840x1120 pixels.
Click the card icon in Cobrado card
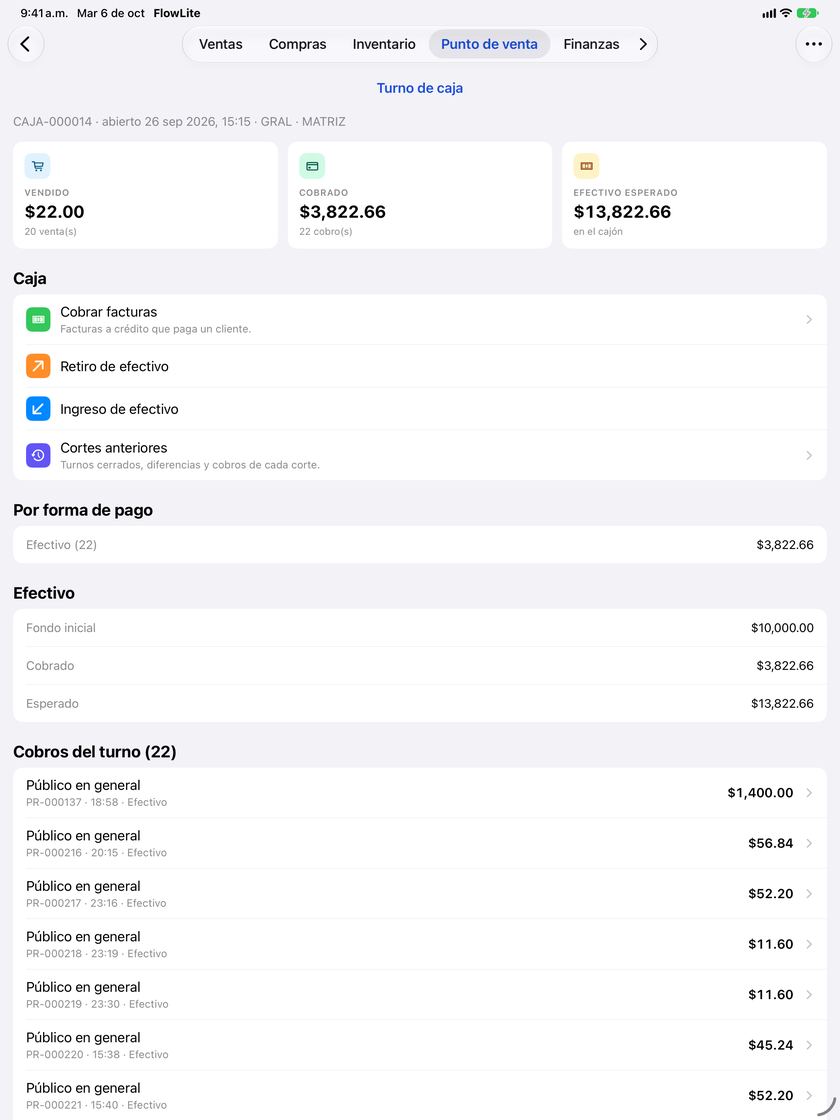pyautogui.click(x=312, y=166)
